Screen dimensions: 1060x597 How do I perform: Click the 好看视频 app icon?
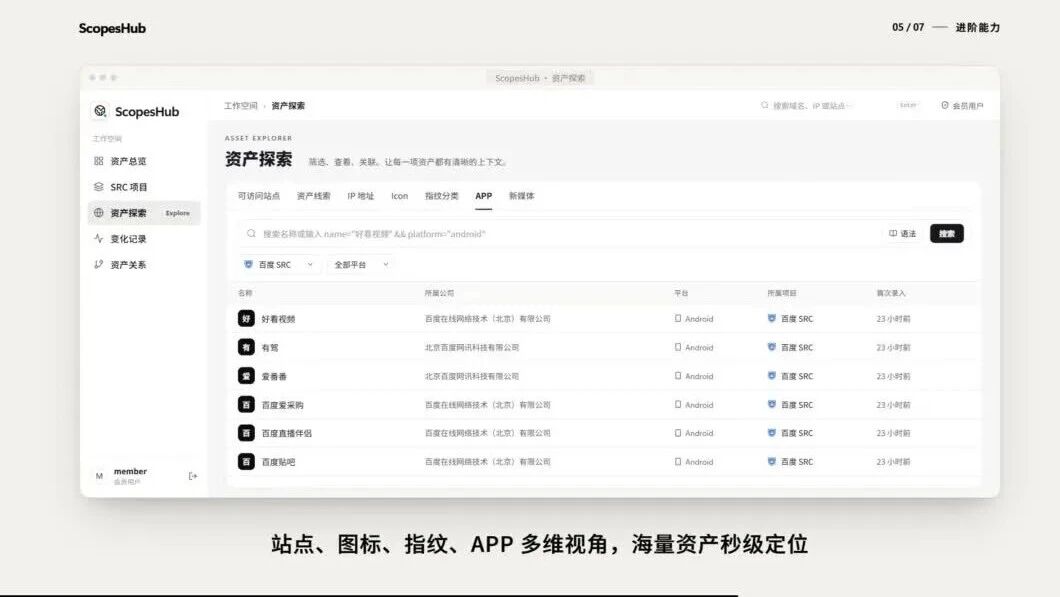tap(246, 318)
